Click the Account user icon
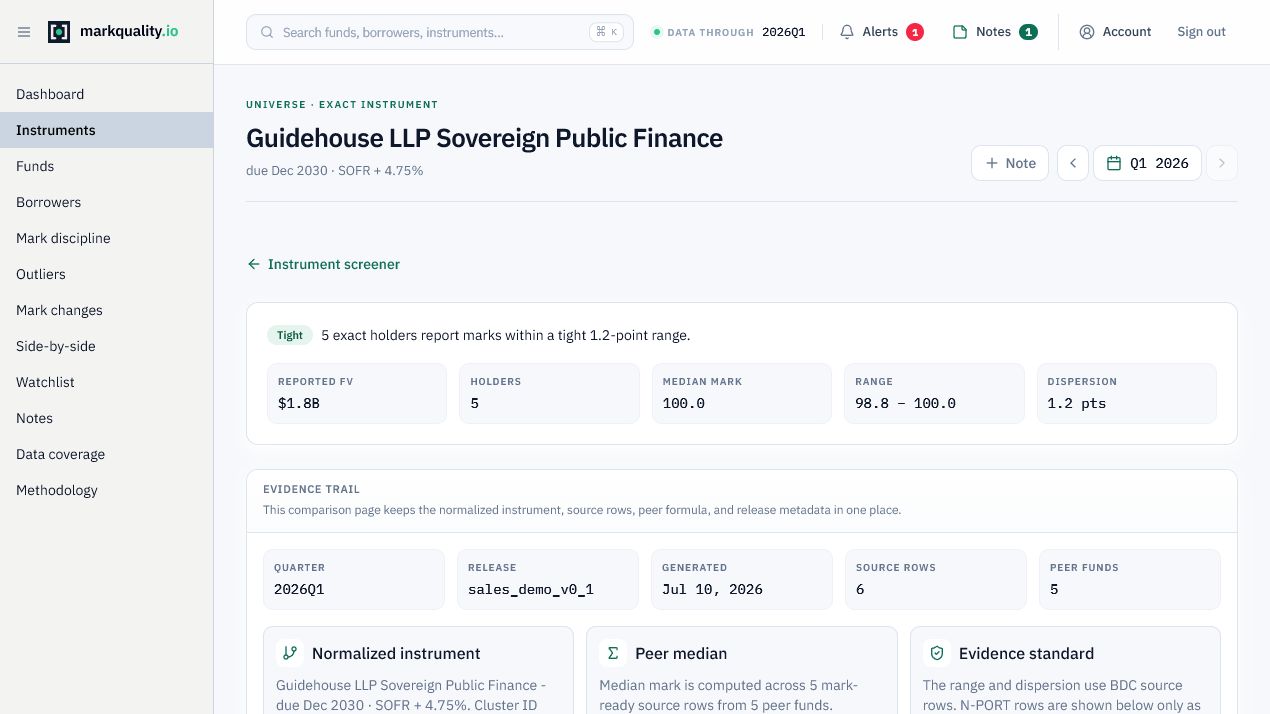The image size is (1270, 714). (1087, 32)
